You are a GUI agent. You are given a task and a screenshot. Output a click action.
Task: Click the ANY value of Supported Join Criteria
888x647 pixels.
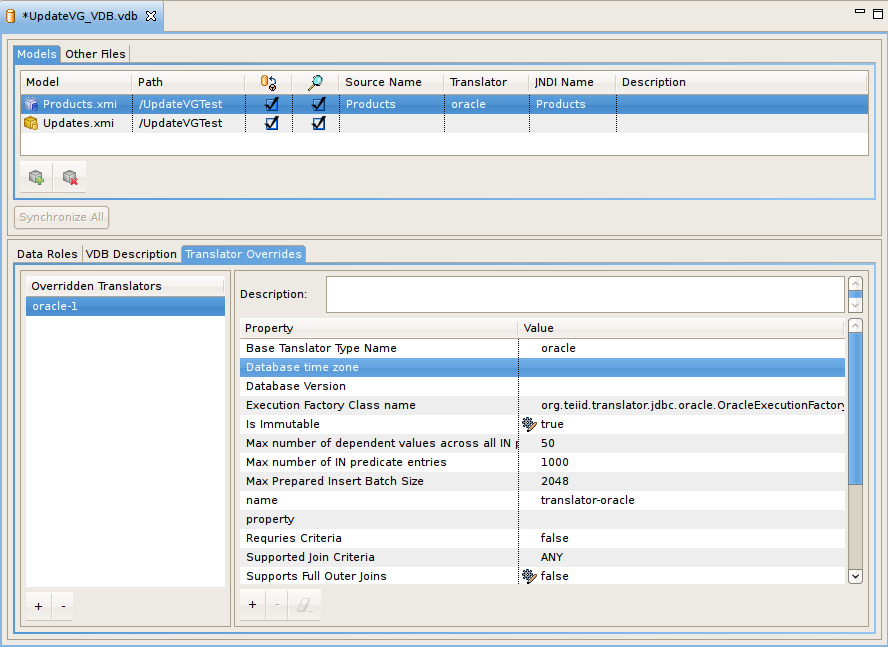pyautogui.click(x=552, y=557)
